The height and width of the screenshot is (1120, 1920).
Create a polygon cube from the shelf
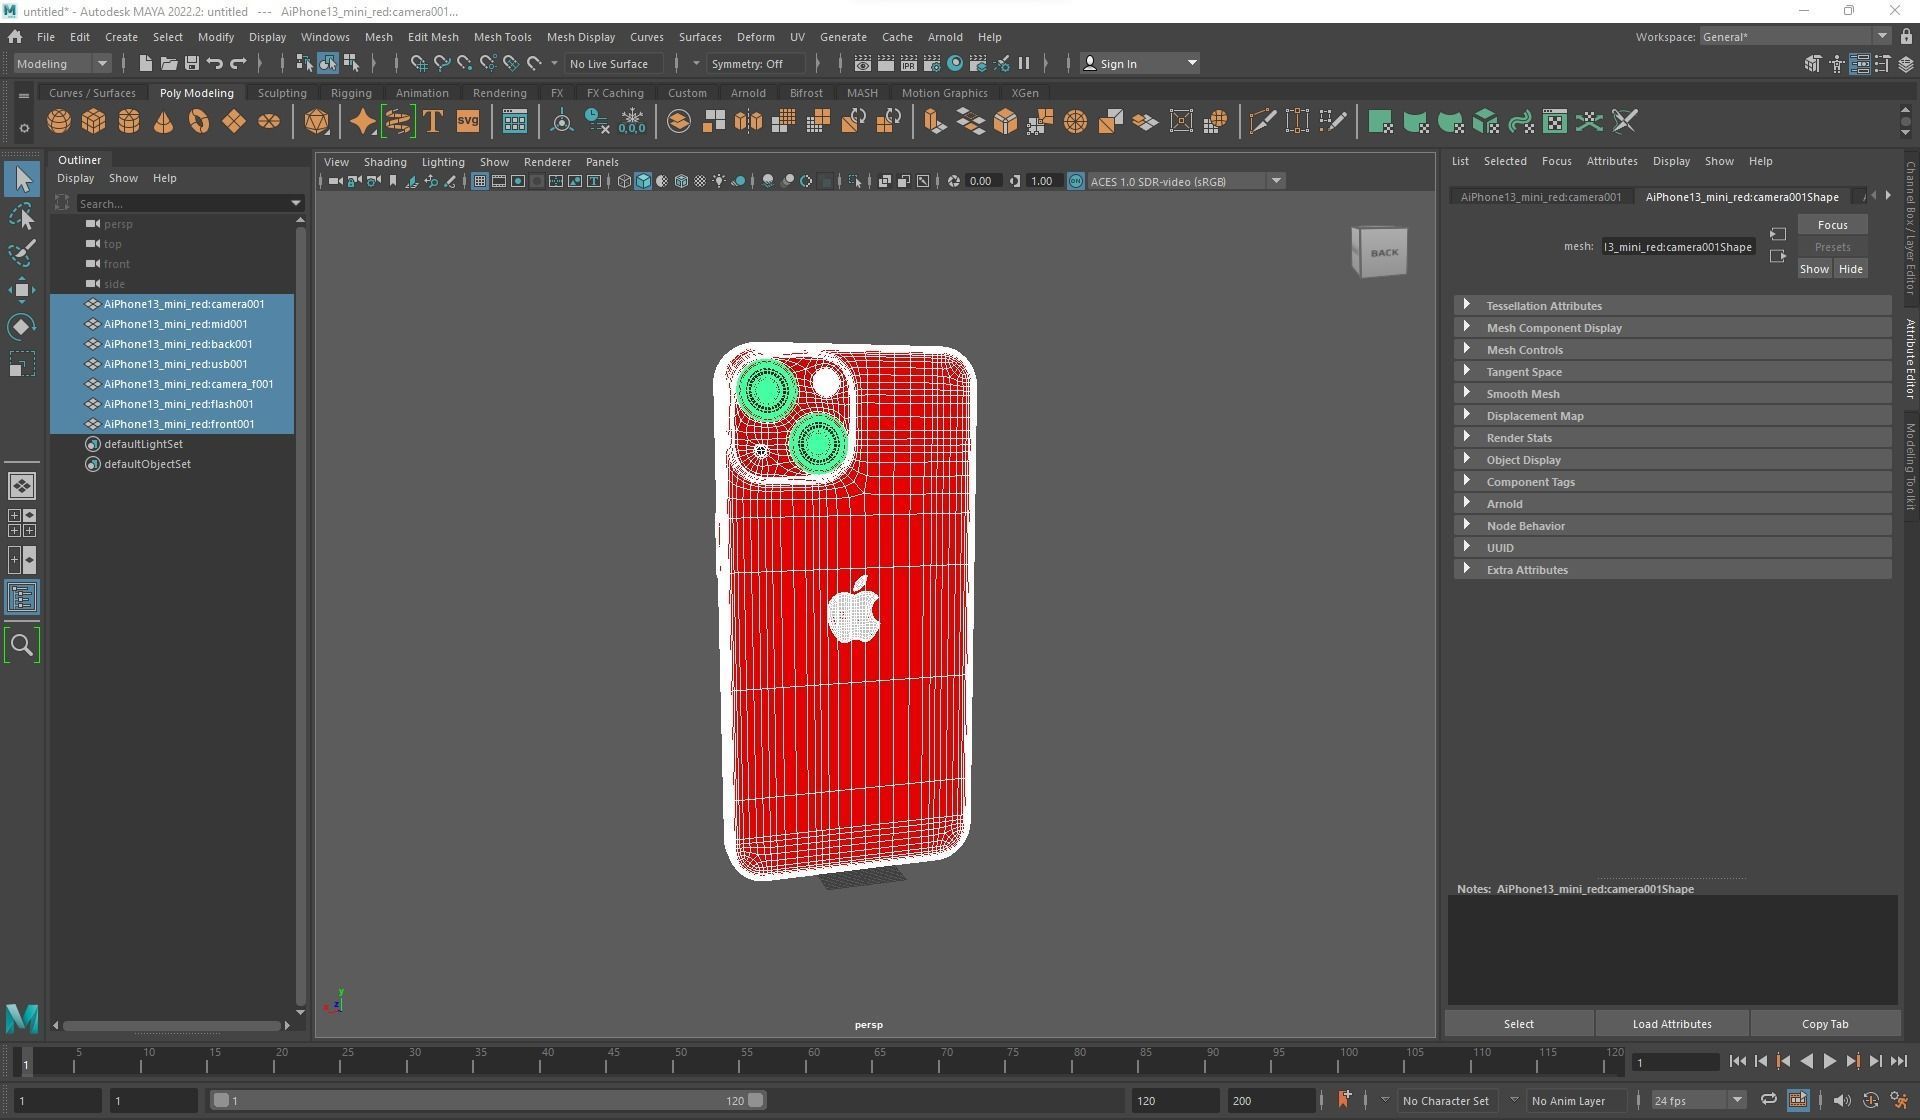tap(94, 122)
